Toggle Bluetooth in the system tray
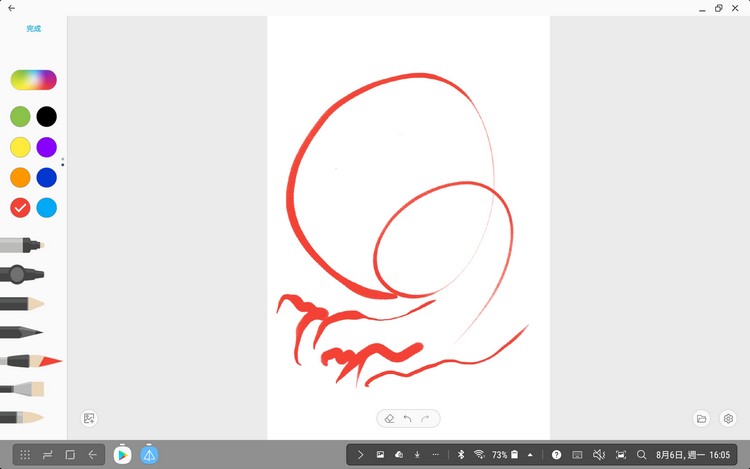This screenshot has width=750, height=469. coord(461,455)
